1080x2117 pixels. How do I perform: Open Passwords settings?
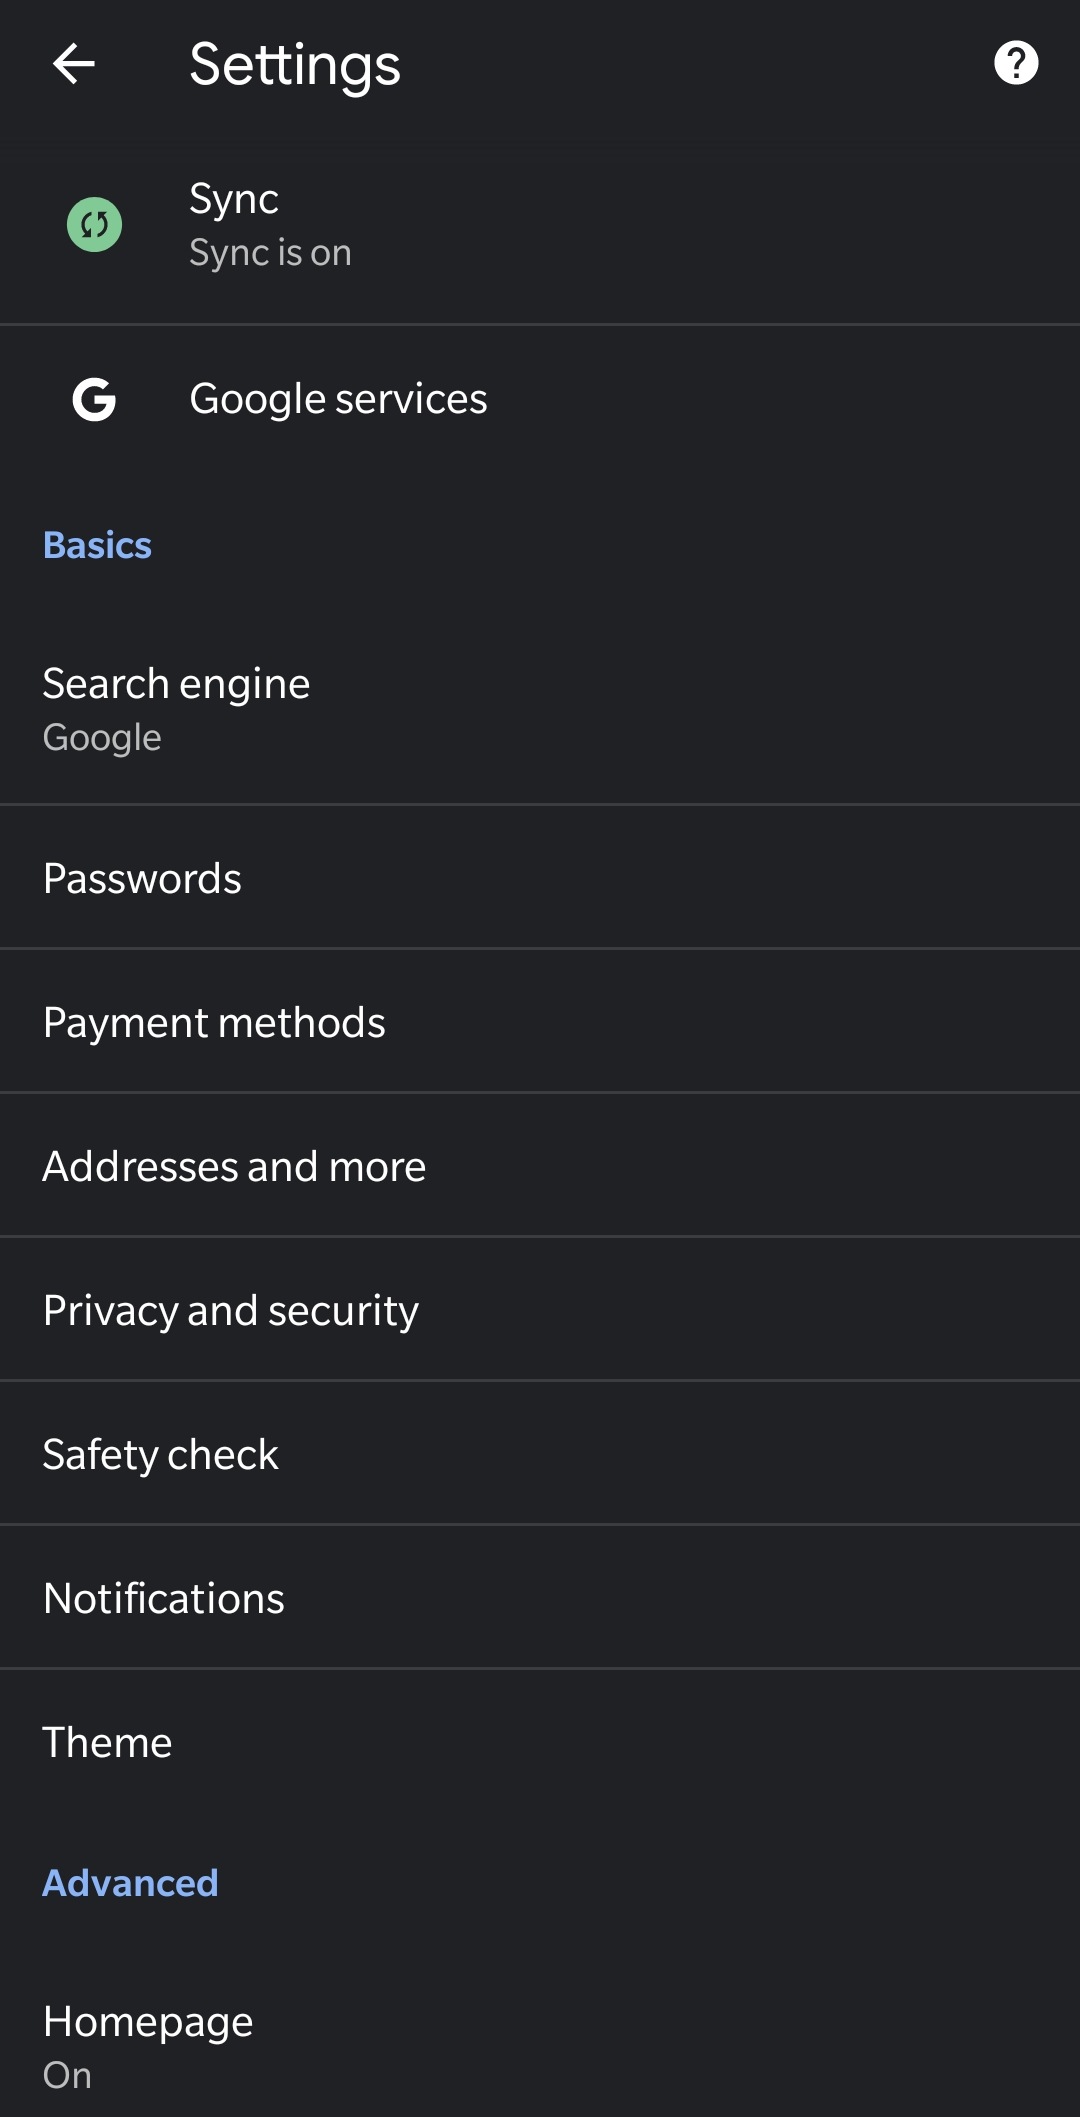point(540,878)
